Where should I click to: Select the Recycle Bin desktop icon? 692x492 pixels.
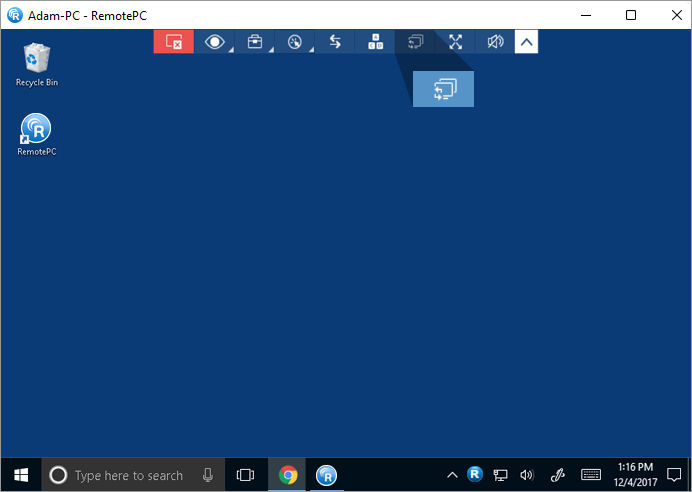pos(37,62)
